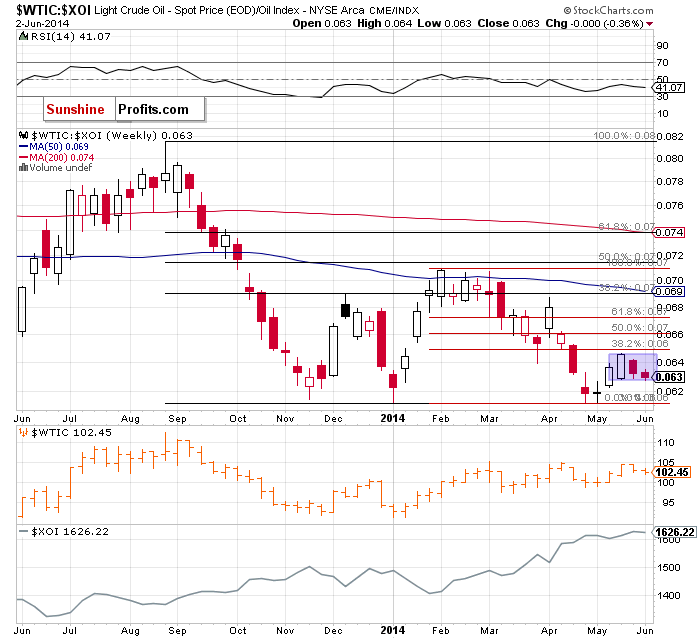
Task: Open the Profits.com logo link
Action: [160, 109]
